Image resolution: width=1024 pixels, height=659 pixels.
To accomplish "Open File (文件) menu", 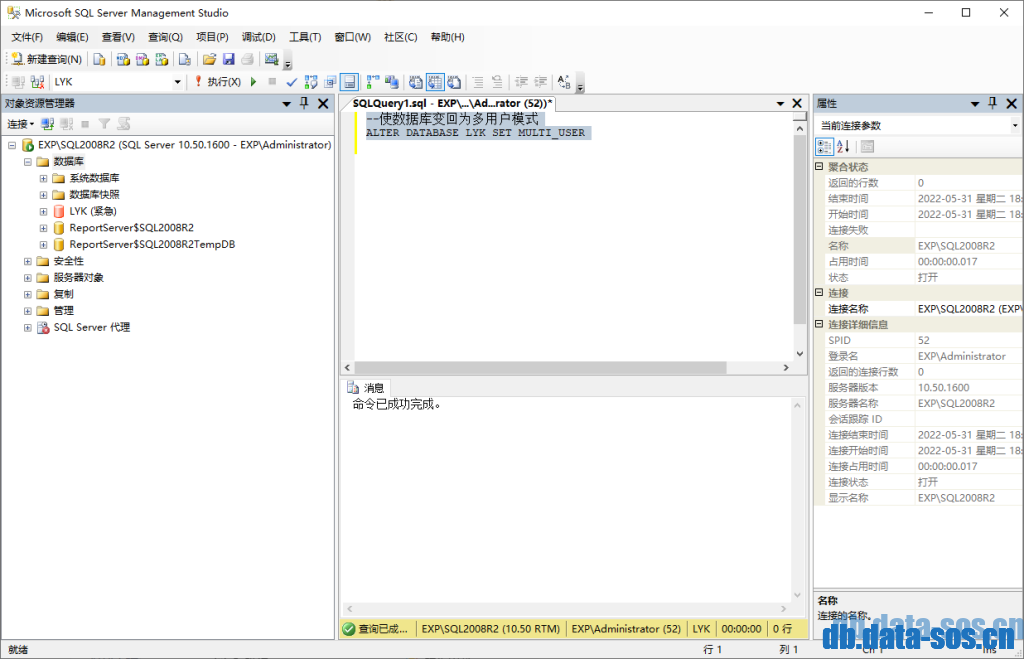I will (27, 37).
